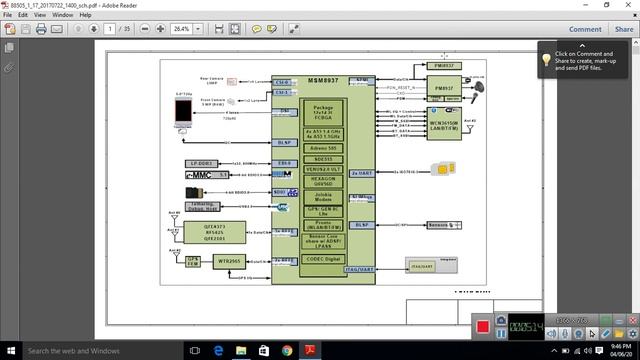Open the zoom level dropdown arrow

198,29
